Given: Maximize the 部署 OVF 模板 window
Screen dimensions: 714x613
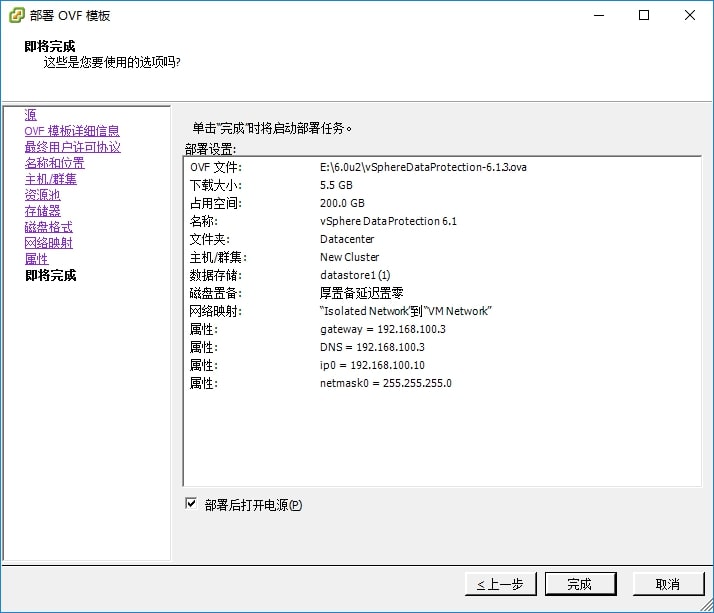Looking at the screenshot, I should pyautogui.click(x=644, y=15).
